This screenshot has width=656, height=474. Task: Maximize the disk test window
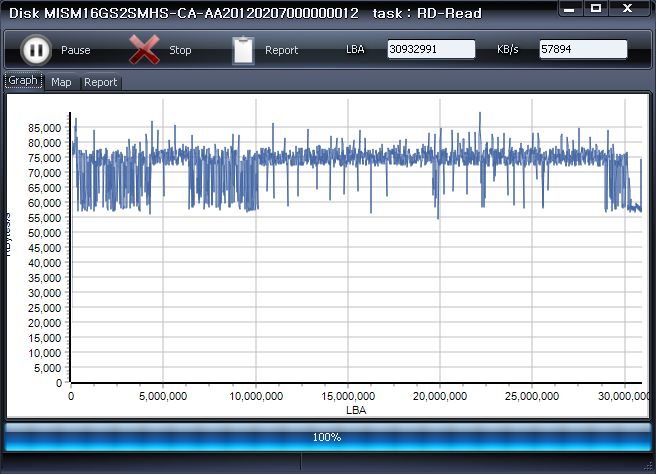596,8
